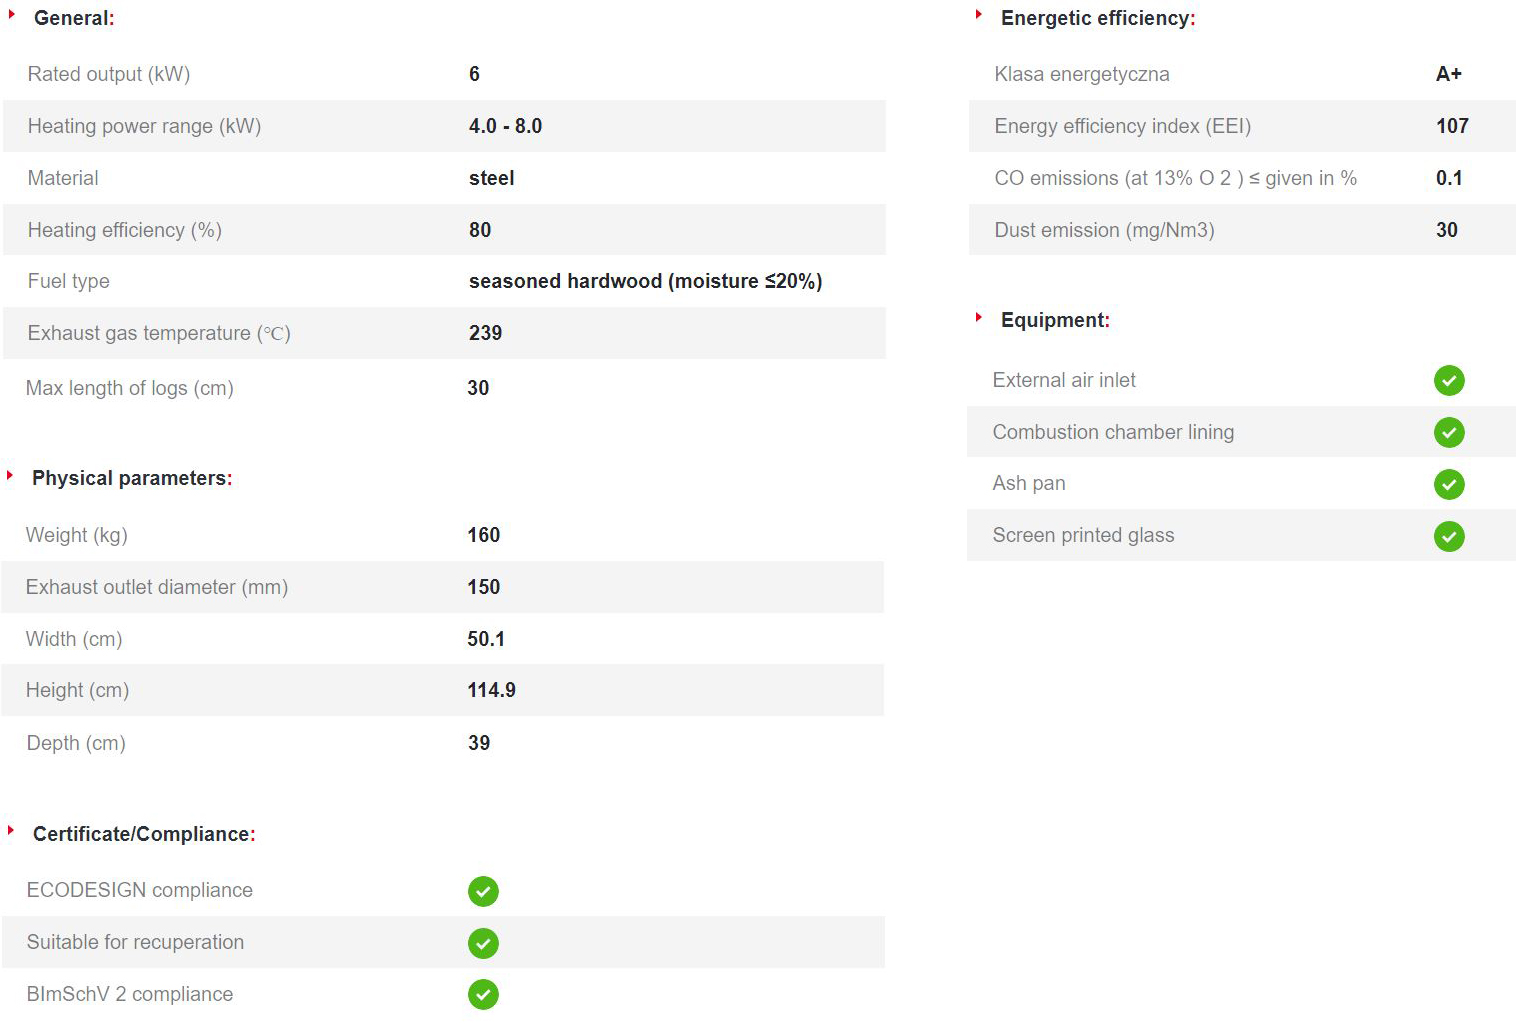Click the Exhaust outlet diameter row
Viewport: 1516px width, 1032px height.
[443, 587]
